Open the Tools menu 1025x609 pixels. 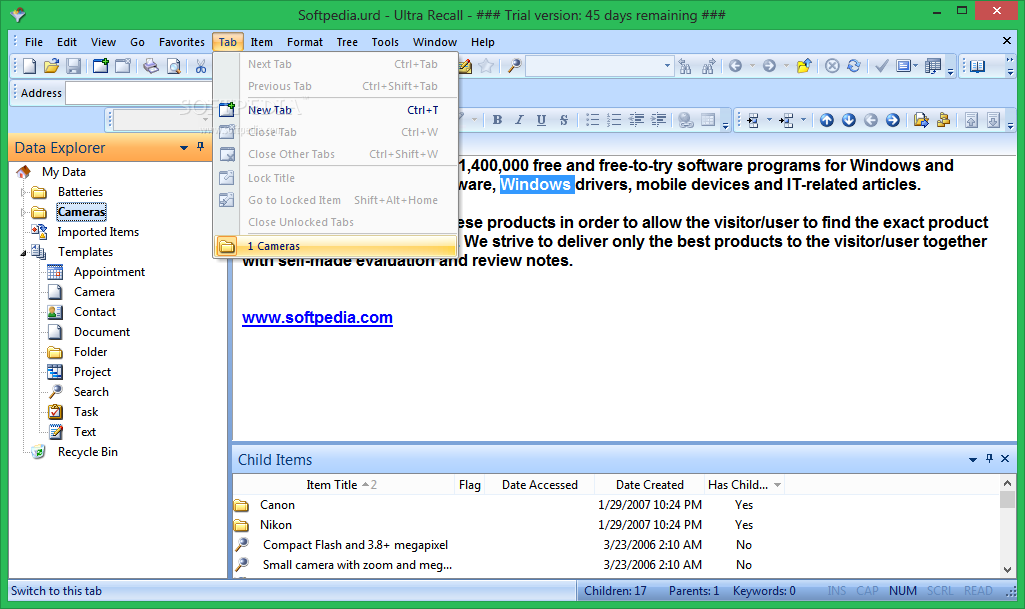click(x=385, y=42)
